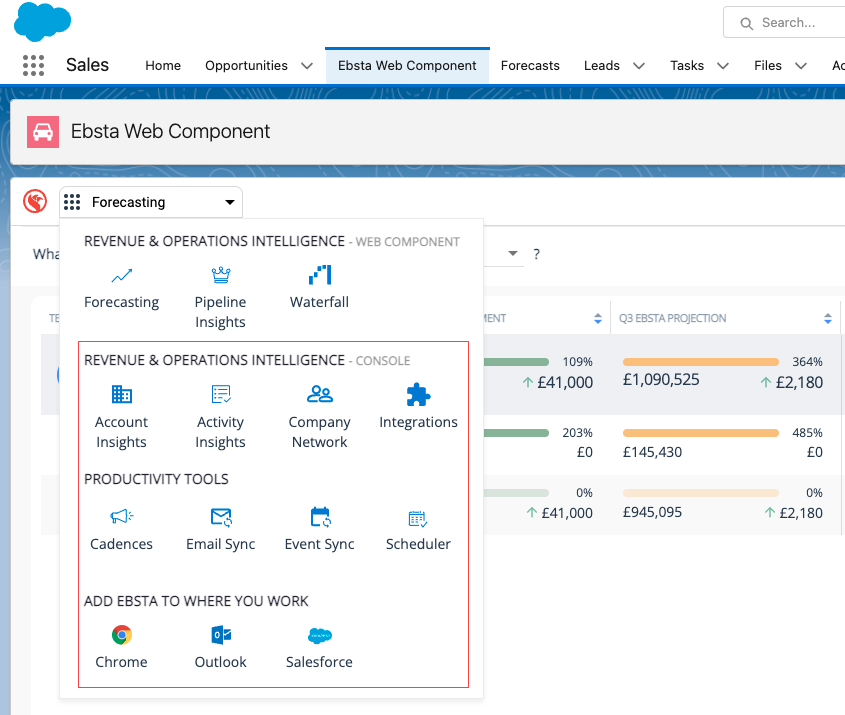Open Cadences megaphone icon

[x=121, y=517]
